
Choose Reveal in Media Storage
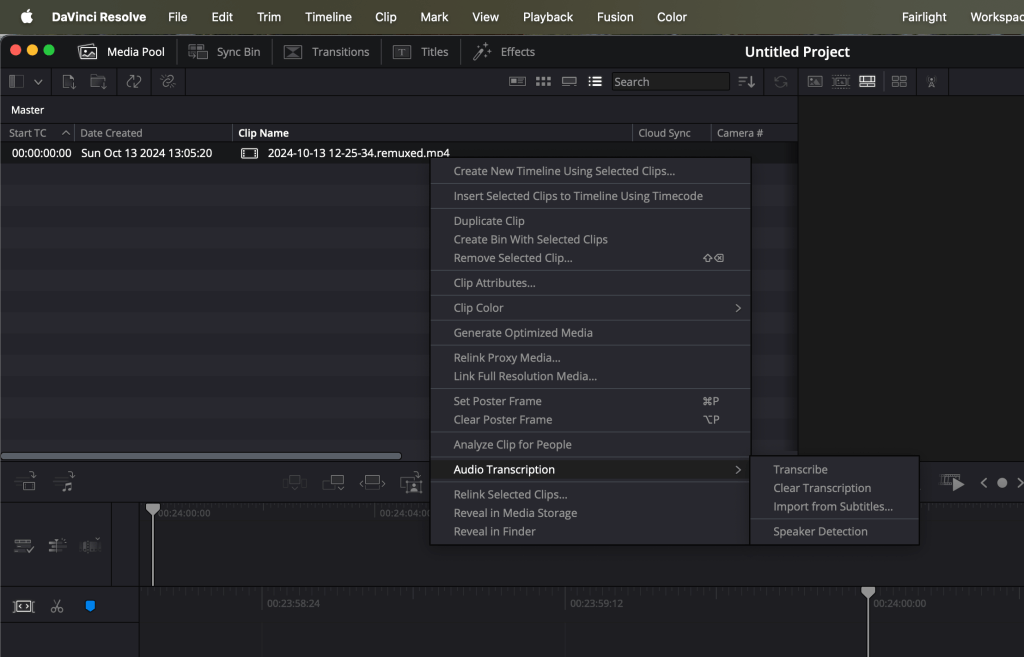[x=590, y=513]
